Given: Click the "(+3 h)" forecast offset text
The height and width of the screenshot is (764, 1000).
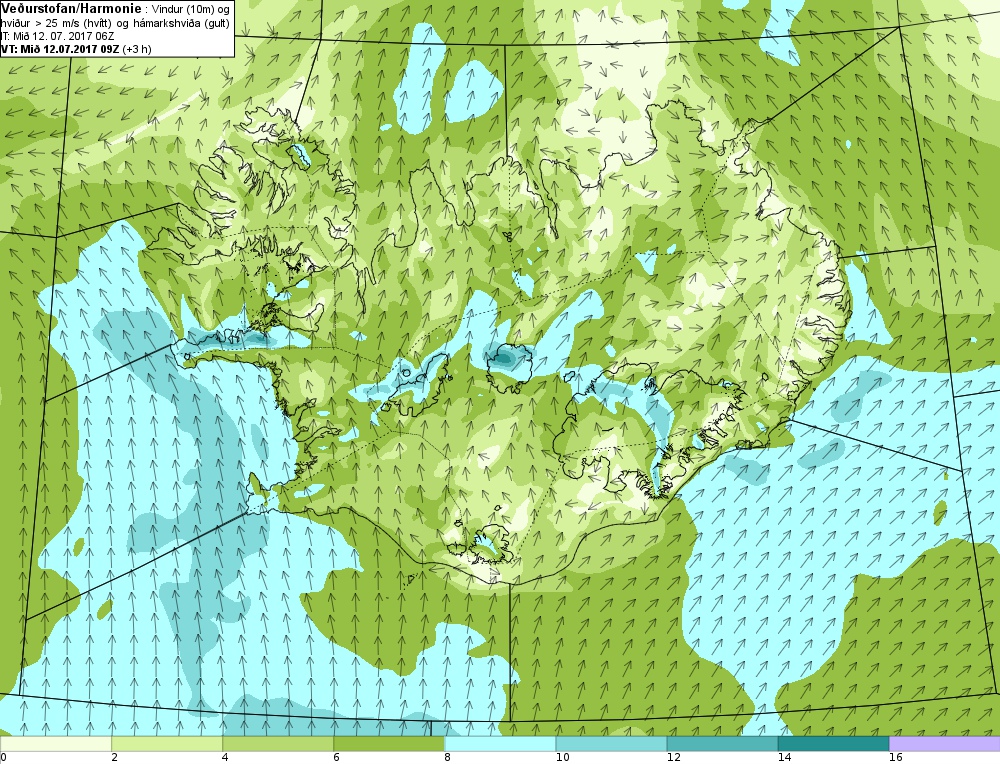Looking at the screenshot, I should tap(137, 49).
